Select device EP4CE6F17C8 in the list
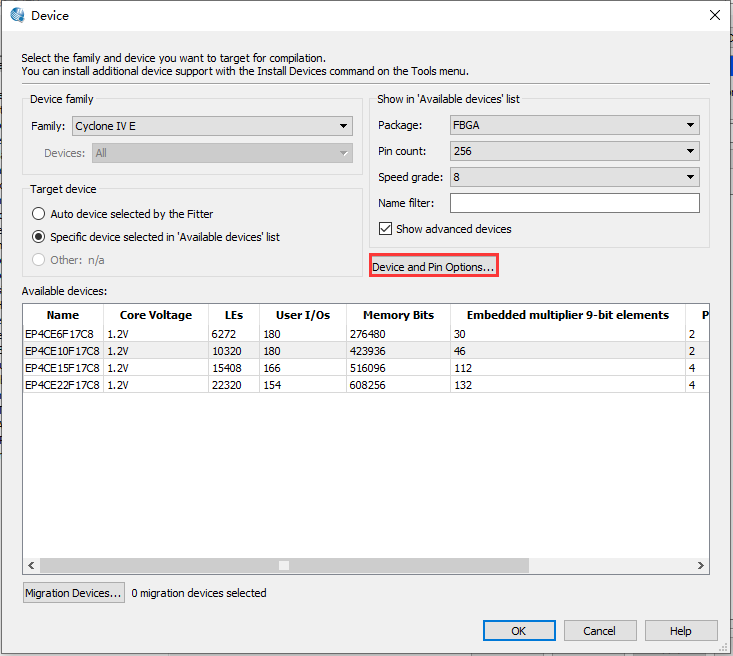Screen dimensions: 733x656 (x=62, y=334)
